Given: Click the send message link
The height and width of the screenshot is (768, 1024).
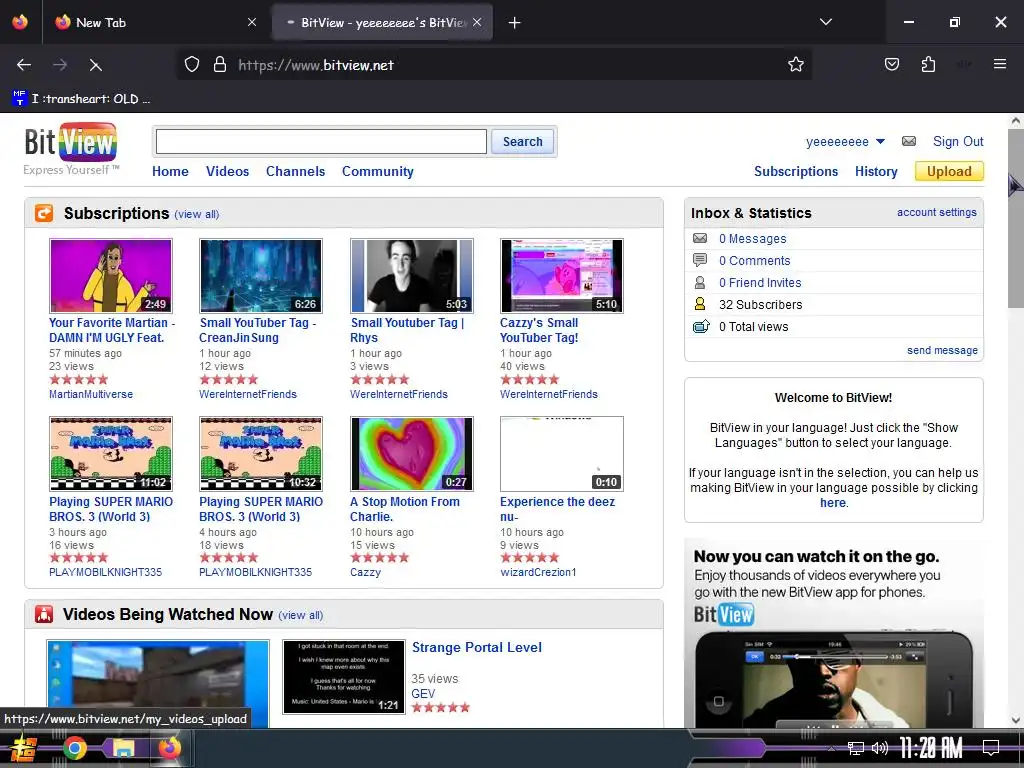Looking at the screenshot, I should (x=942, y=350).
